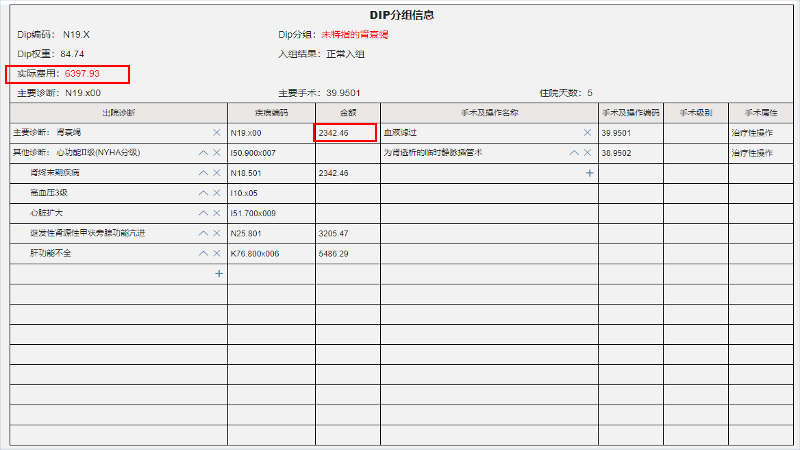This screenshot has width=800, height=450.
Task: Delete the 为肾透析的临时静脉插管术 surgery row
Action: [x=588, y=153]
